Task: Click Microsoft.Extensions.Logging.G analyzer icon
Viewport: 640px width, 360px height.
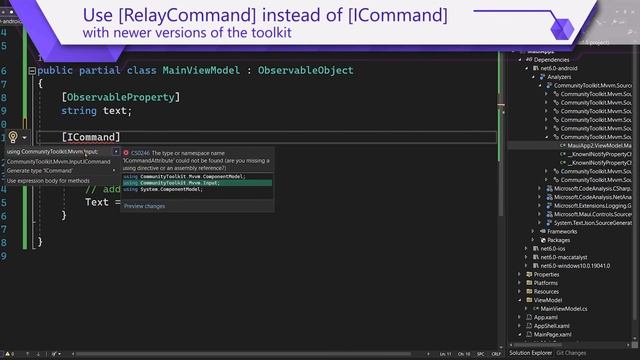Action: click(549, 206)
